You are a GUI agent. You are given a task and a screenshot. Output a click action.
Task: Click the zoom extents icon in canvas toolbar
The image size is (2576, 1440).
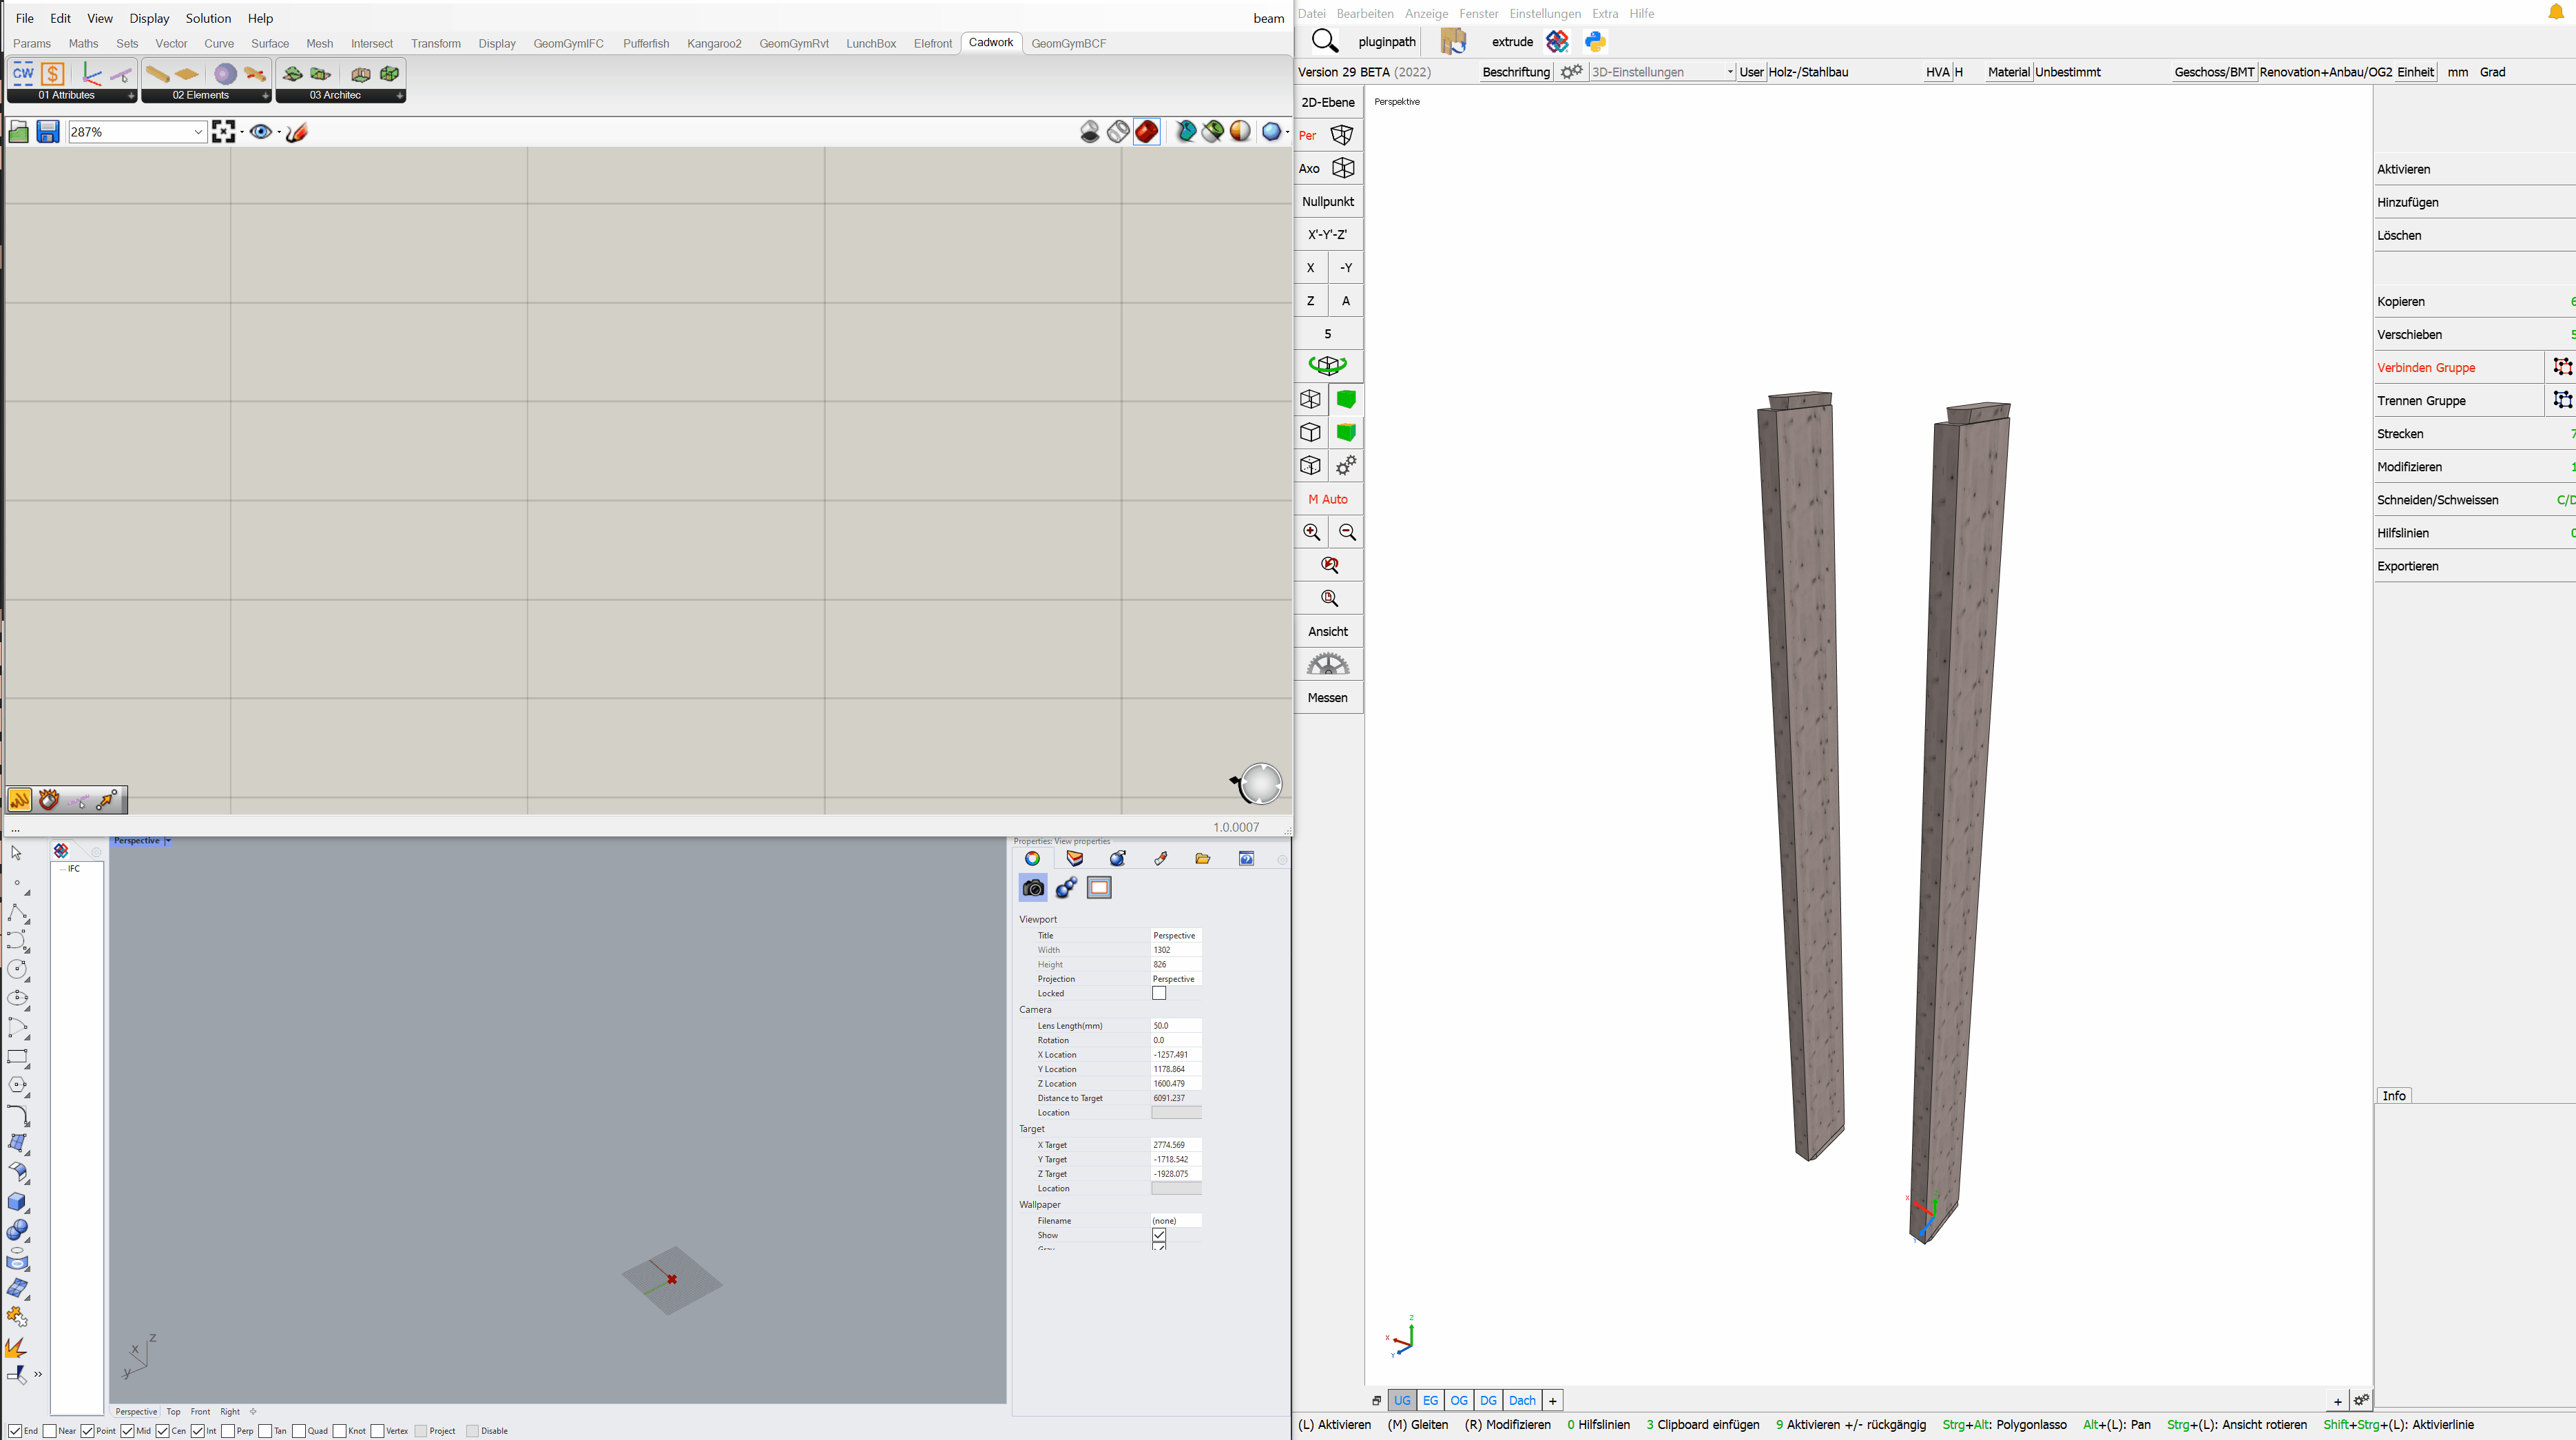pyautogui.click(x=223, y=132)
